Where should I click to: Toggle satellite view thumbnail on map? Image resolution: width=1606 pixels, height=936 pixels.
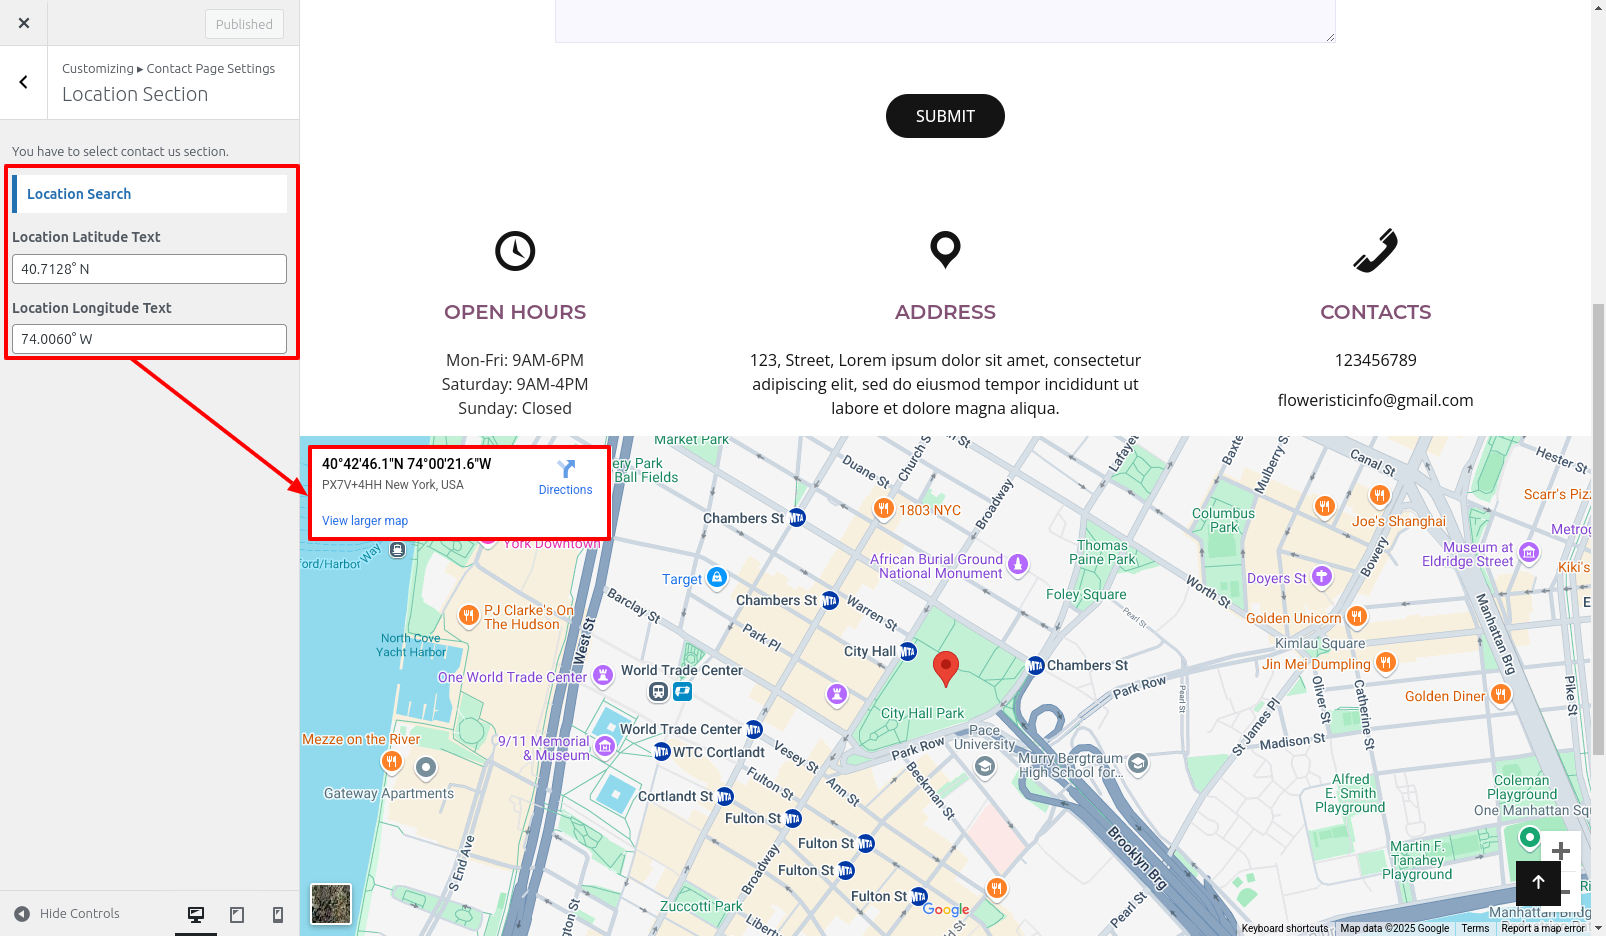[x=331, y=904]
